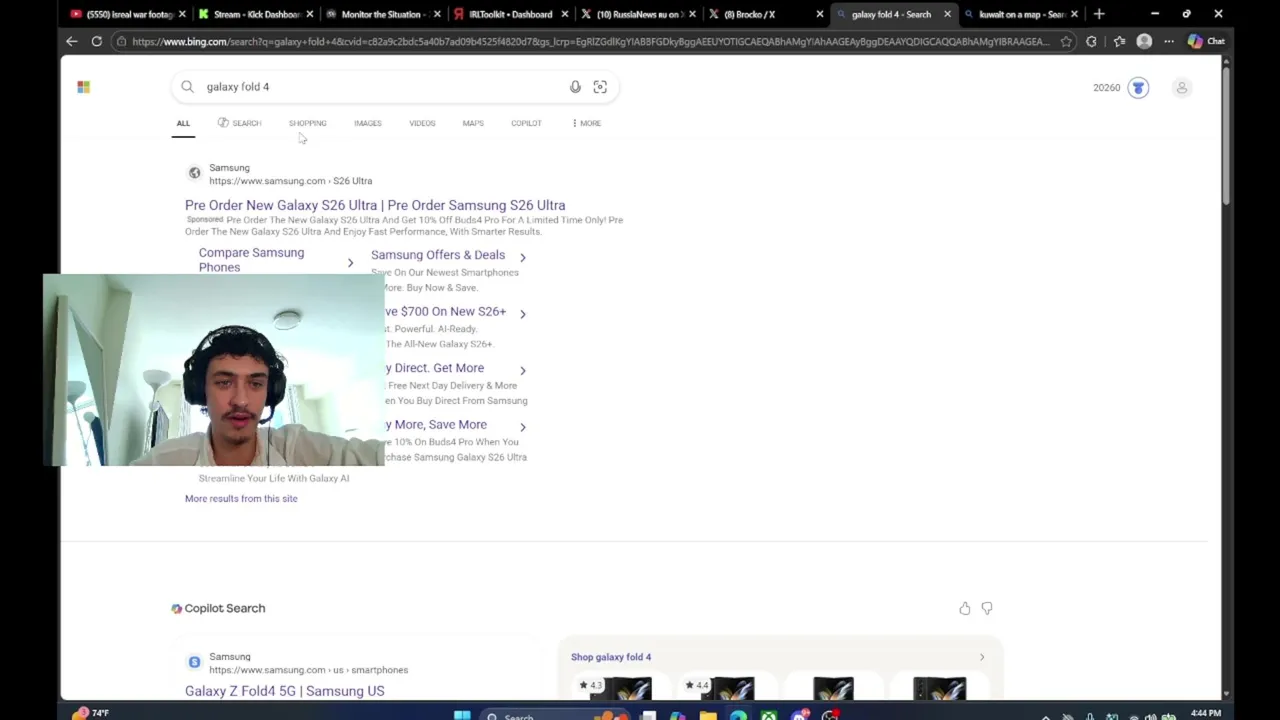Close the Stream - Kick Dashboard tab

click(309, 14)
